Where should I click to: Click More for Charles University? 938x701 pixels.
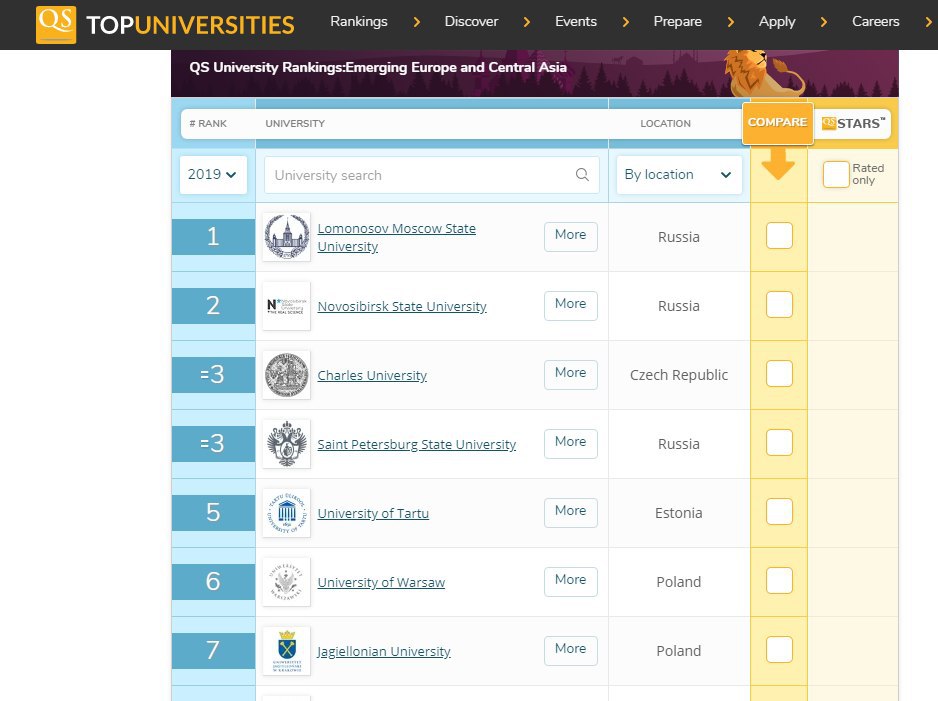571,373
